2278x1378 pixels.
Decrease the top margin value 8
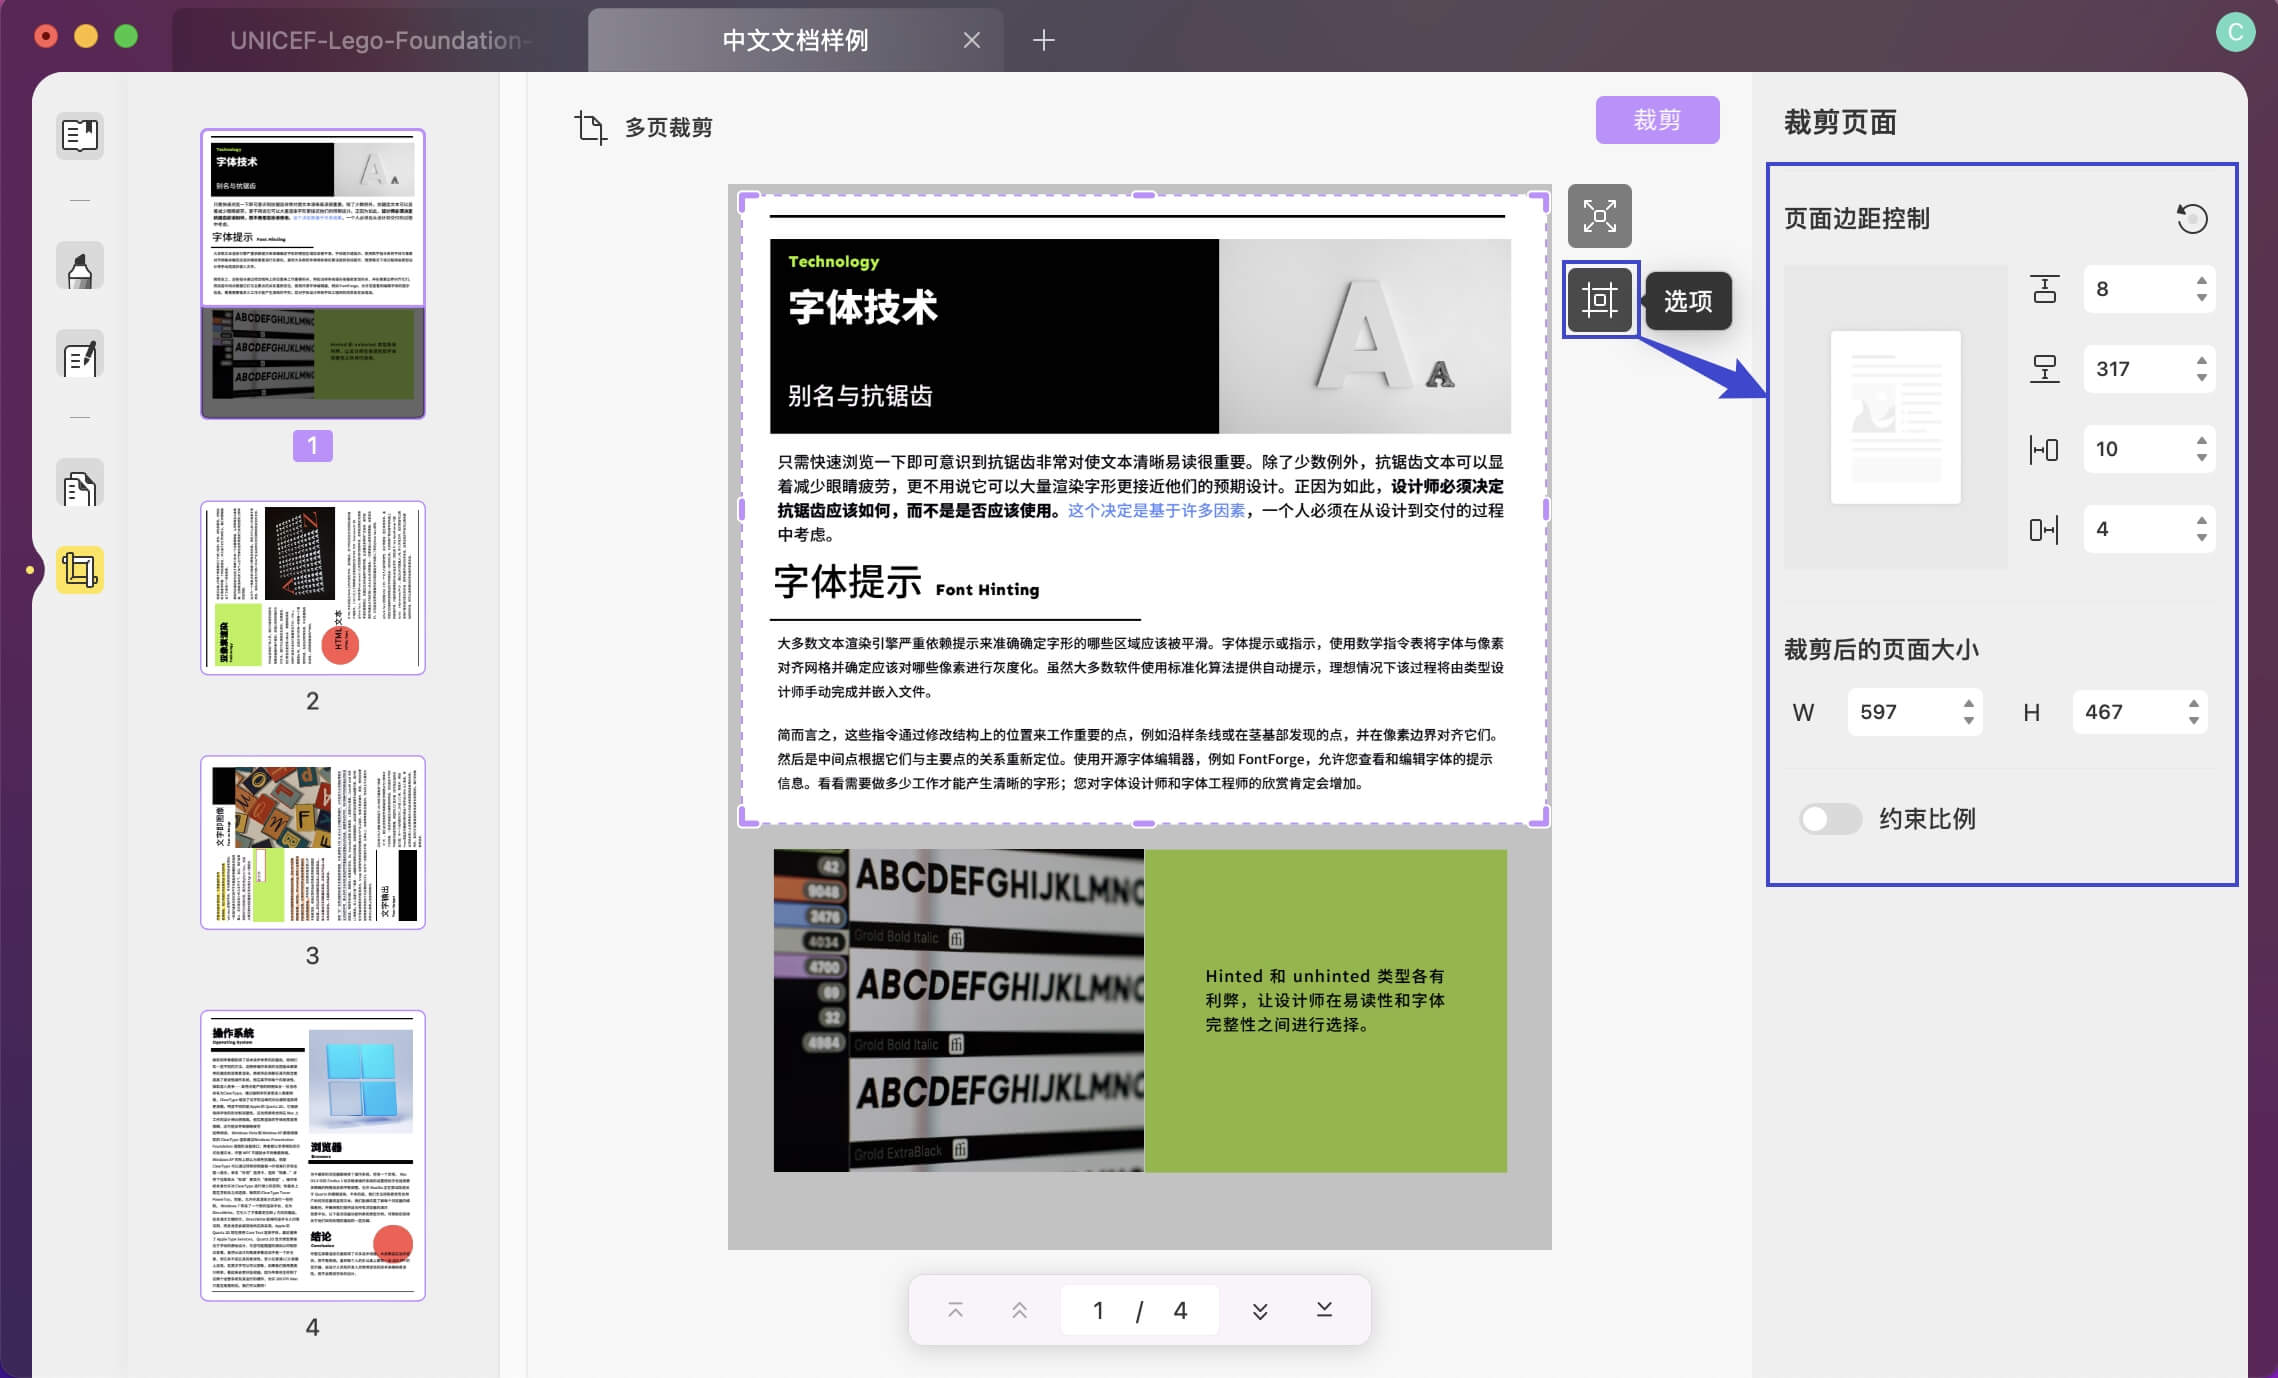[2201, 298]
